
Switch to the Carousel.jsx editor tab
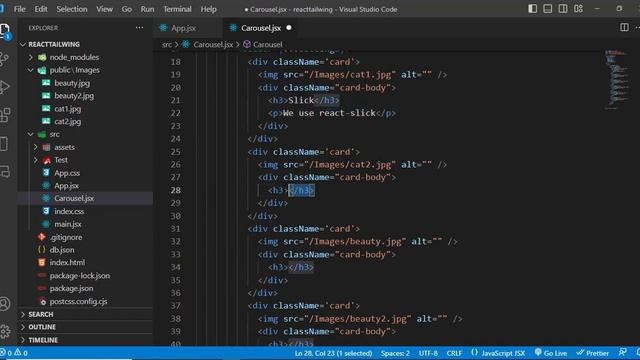(261, 28)
